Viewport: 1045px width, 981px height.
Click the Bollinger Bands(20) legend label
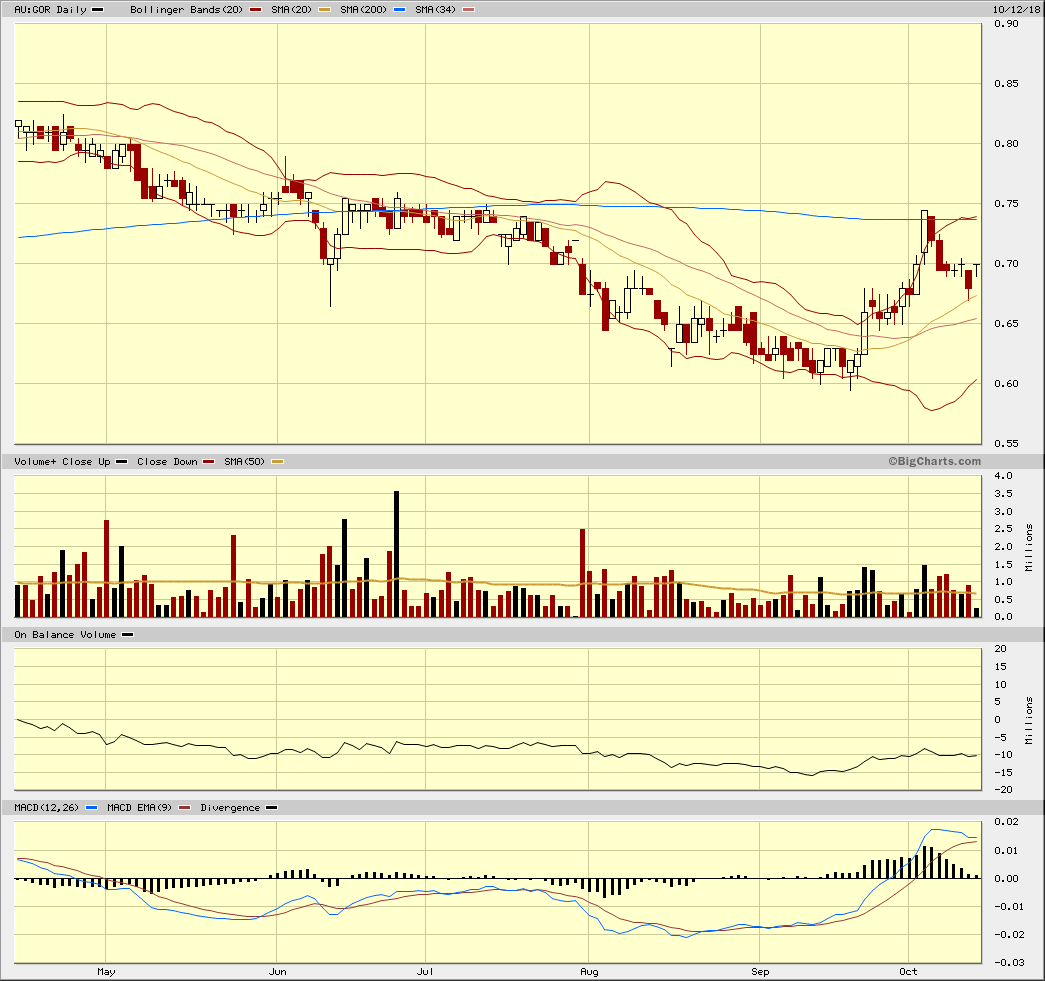187,9
